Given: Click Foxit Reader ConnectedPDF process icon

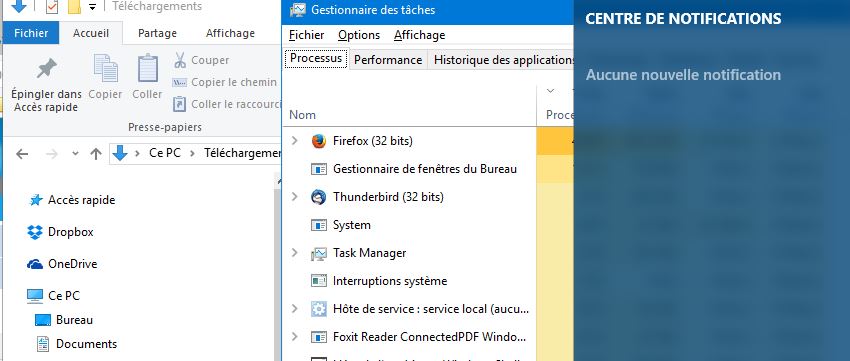Looking at the screenshot, I should (319, 337).
